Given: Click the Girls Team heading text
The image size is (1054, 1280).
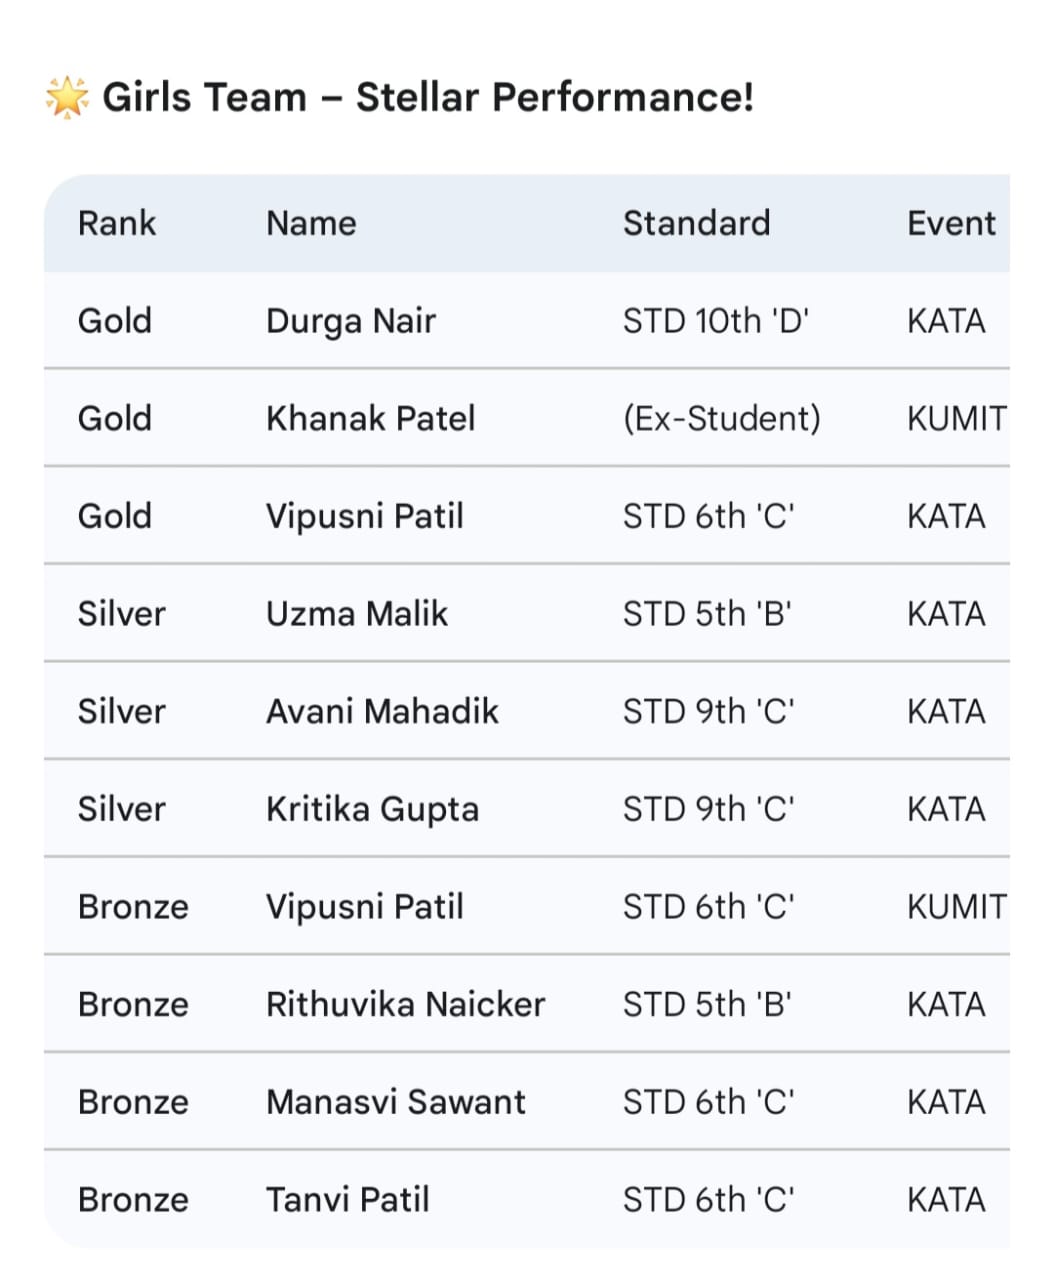Looking at the screenshot, I should (x=428, y=97).
